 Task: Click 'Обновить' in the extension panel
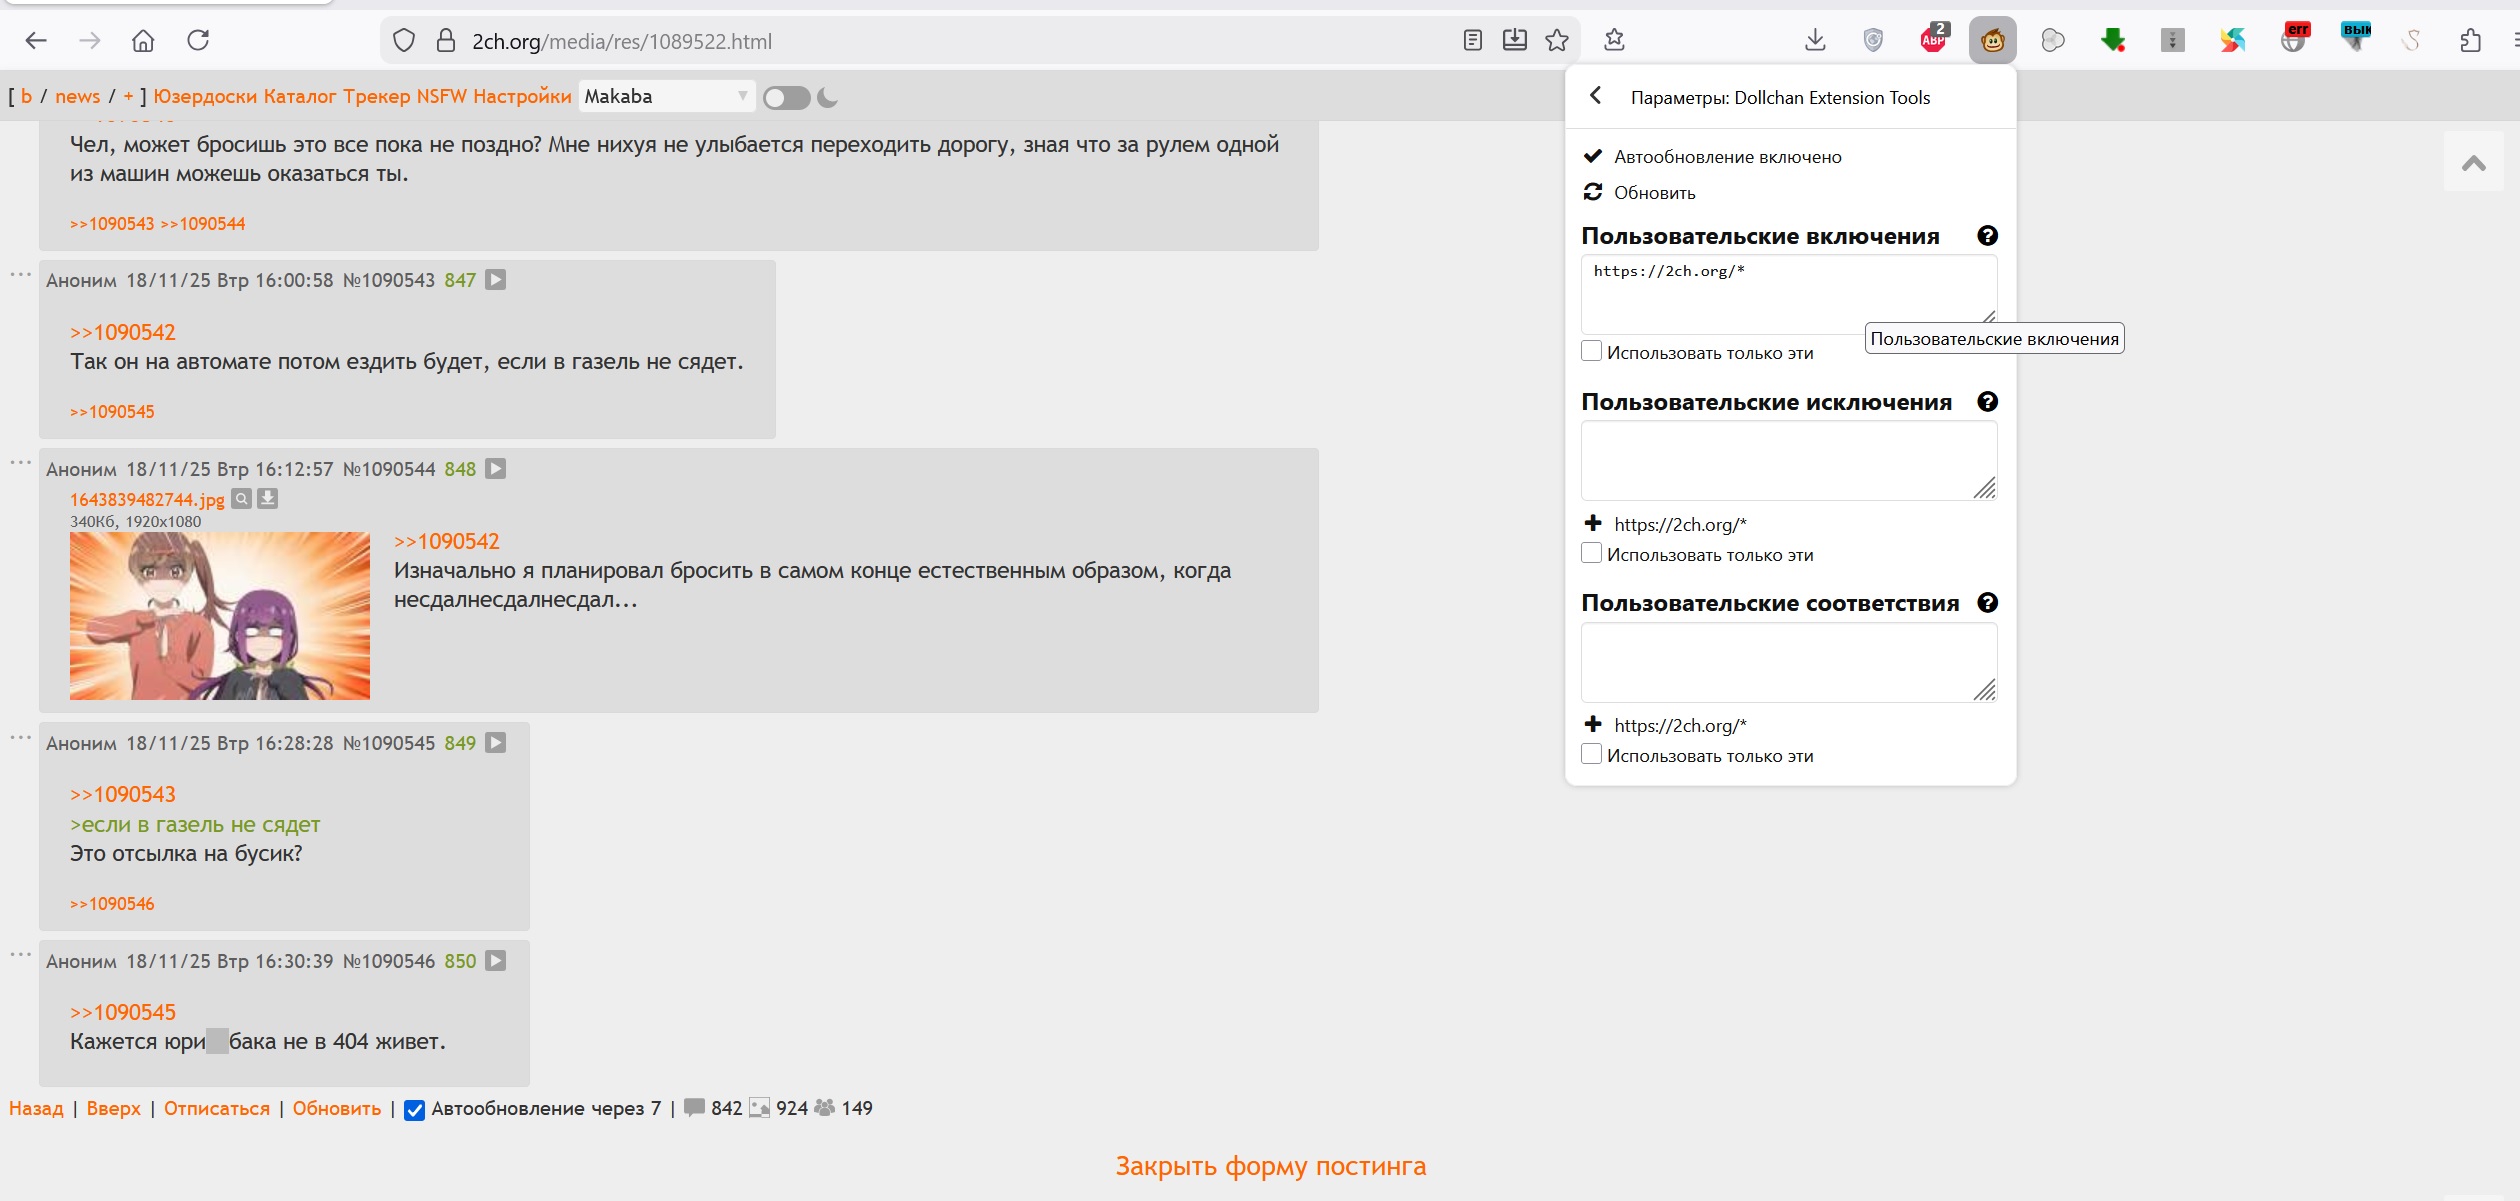(1654, 193)
